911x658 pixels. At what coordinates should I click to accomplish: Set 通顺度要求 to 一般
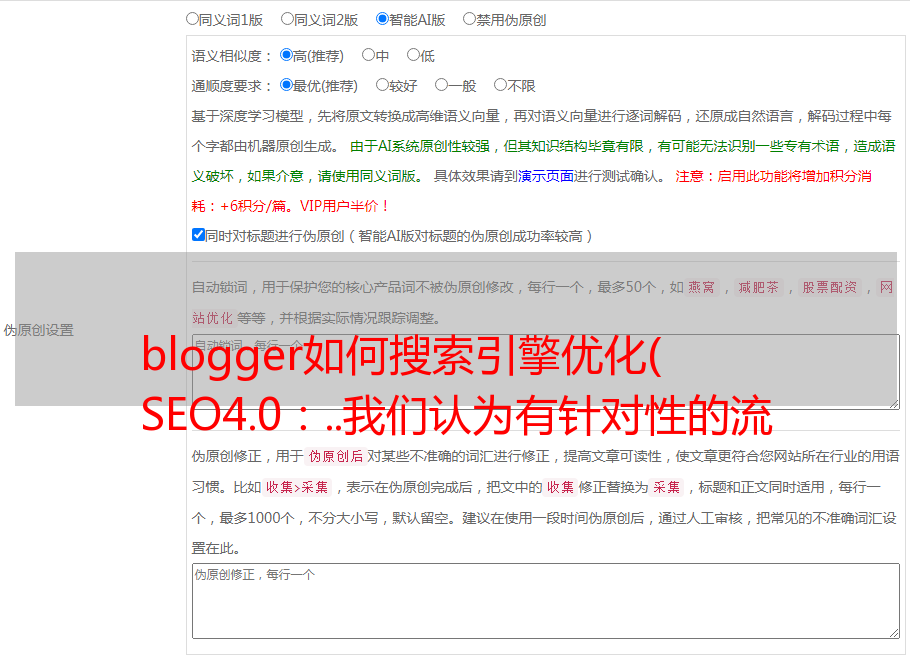(x=442, y=85)
